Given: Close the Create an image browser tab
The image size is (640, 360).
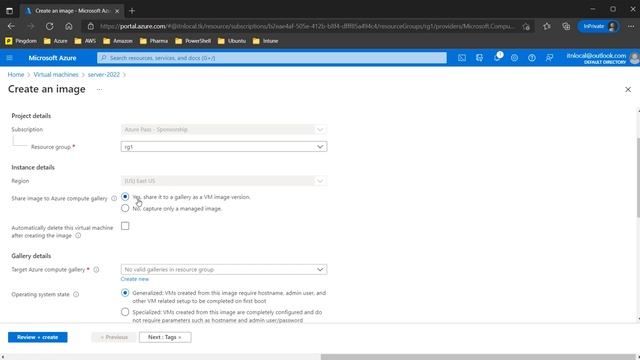Looking at the screenshot, I should [x=117, y=11].
